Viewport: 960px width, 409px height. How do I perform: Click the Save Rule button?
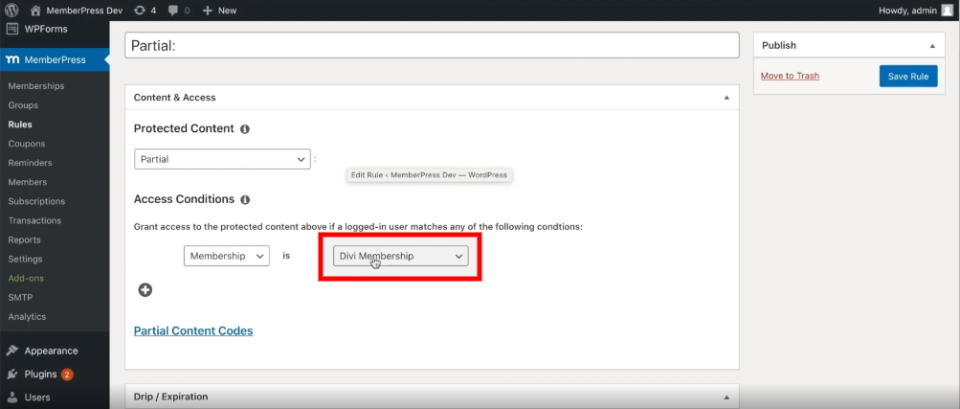(x=908, y=76)
